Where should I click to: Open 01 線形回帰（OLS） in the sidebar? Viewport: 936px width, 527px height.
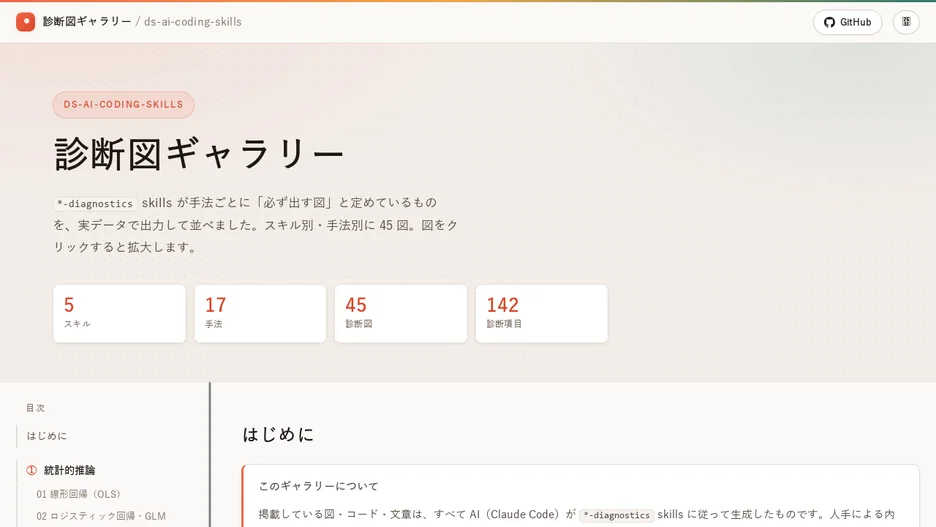click(x=78, y=494)
